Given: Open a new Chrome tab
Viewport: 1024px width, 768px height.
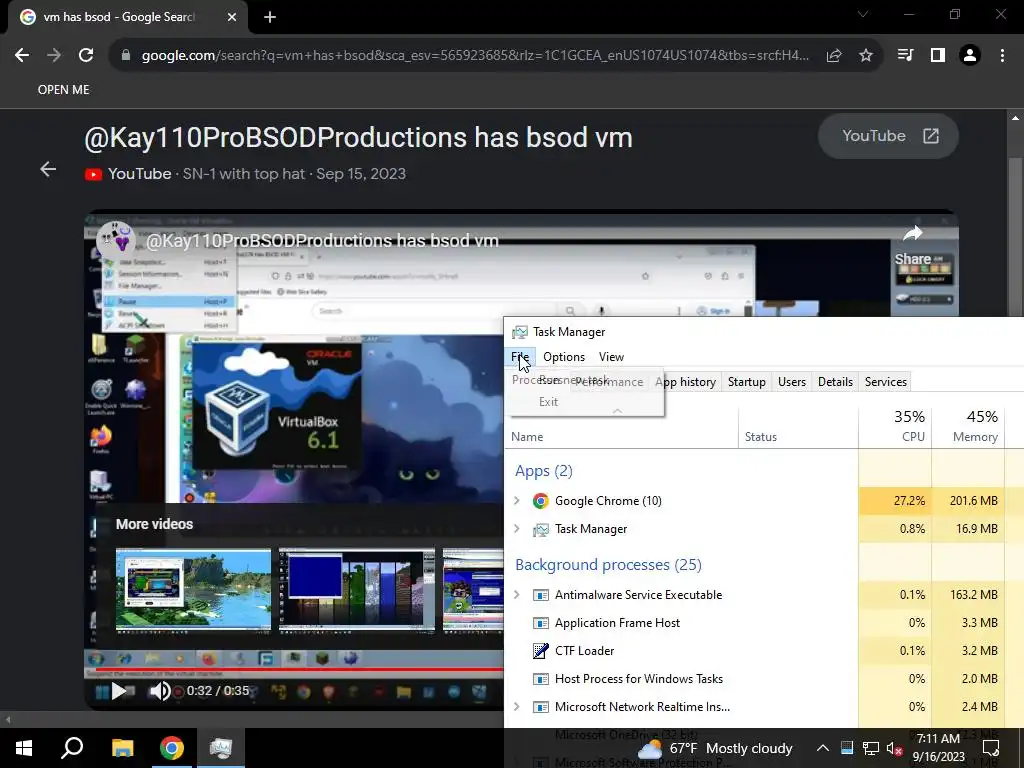Looking at the screenshot, I should (x=270, y=17).
